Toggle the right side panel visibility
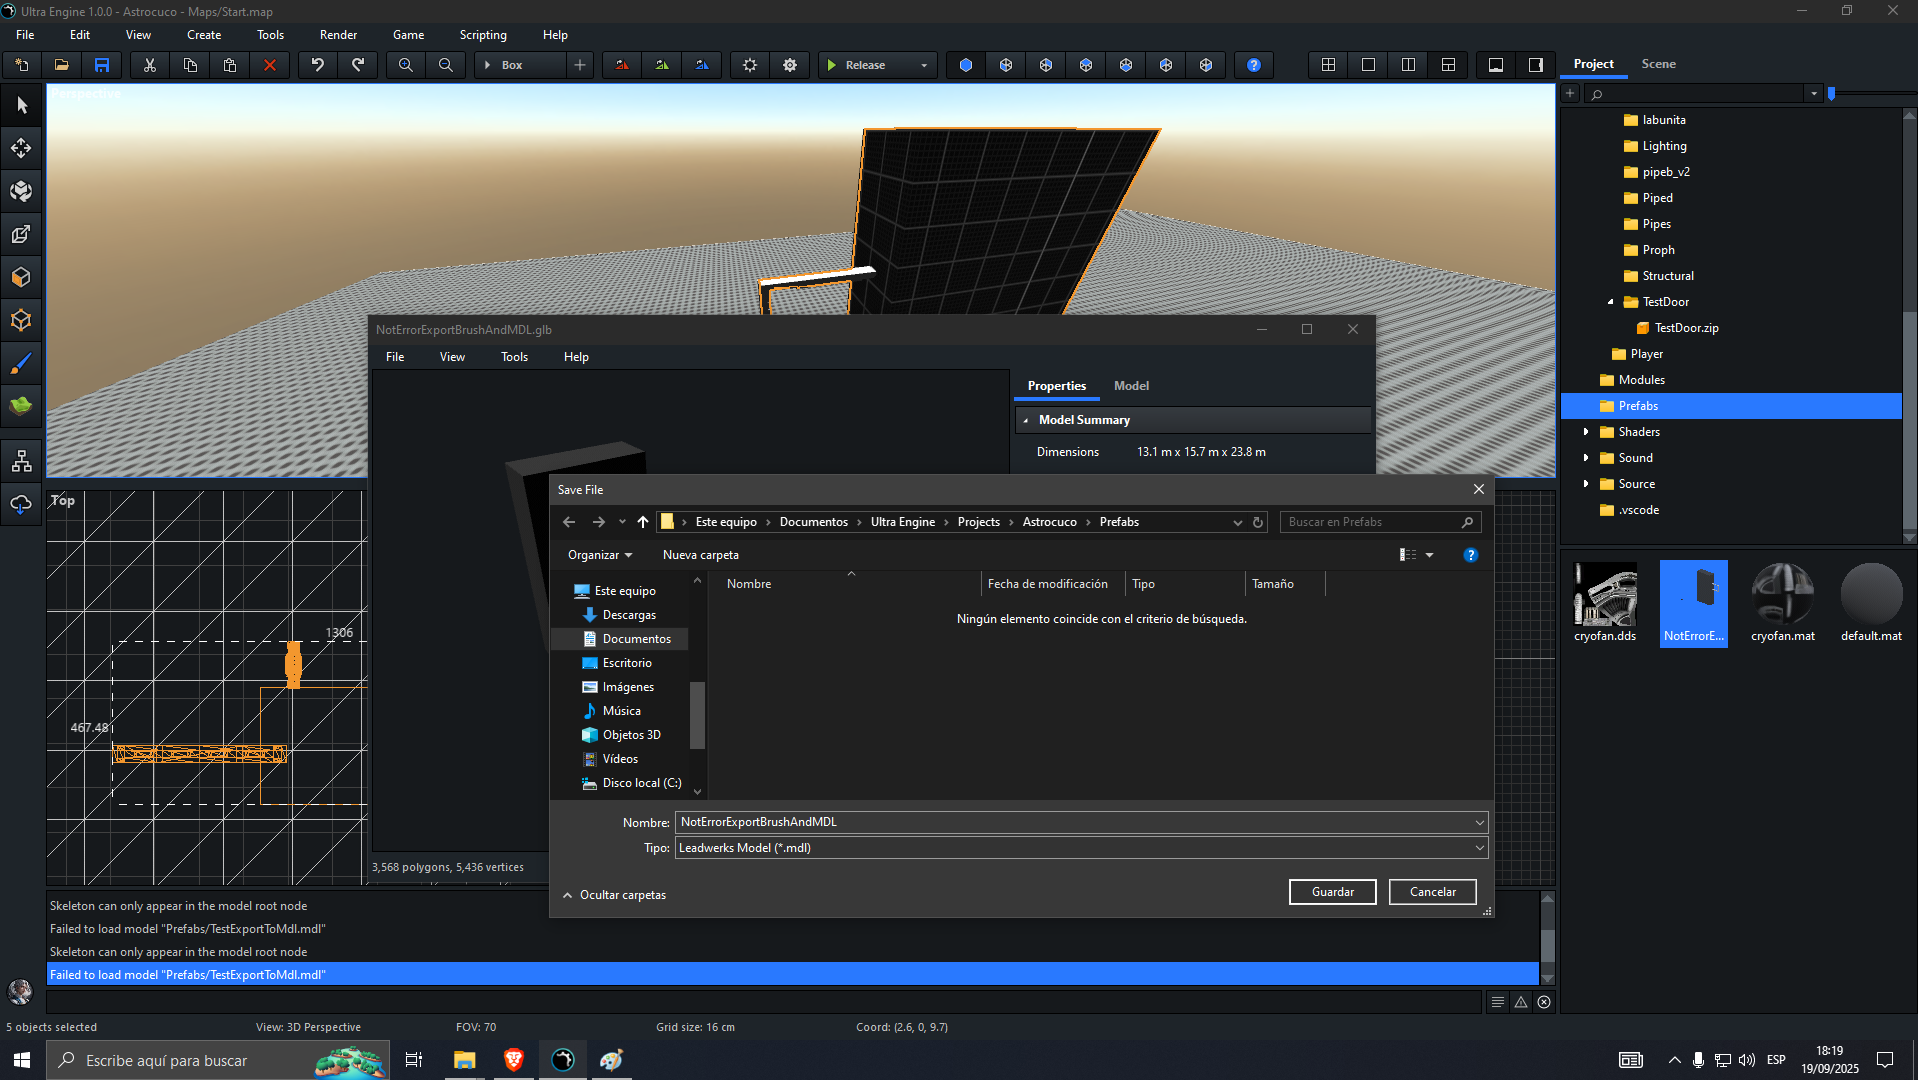This screenshot has height=1080, width=1928. [x=1536, y=65]
